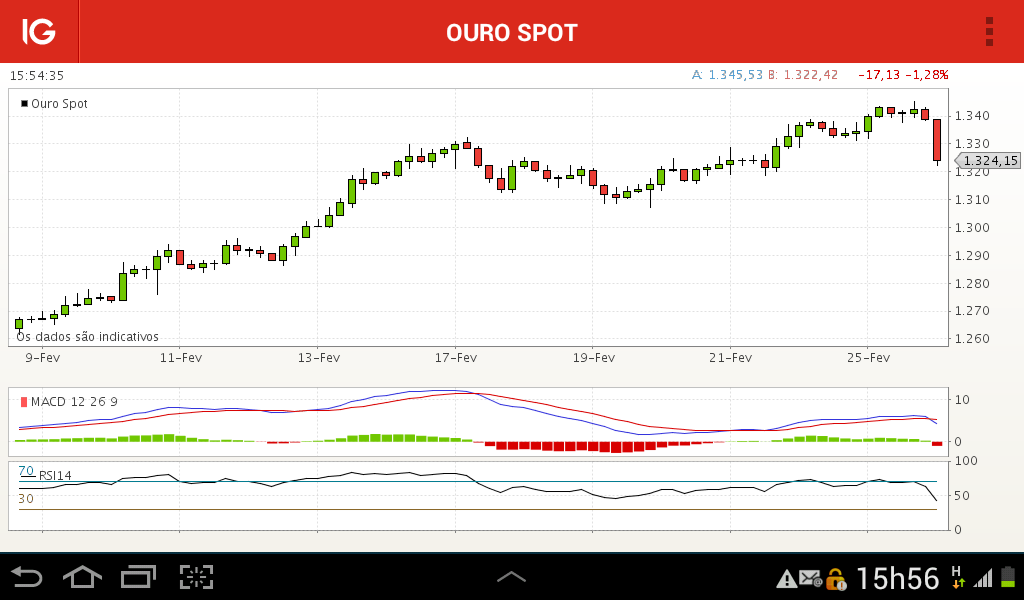Tap the OURO SPOT title
This screenshot has width=1024, height=600.
512,33
